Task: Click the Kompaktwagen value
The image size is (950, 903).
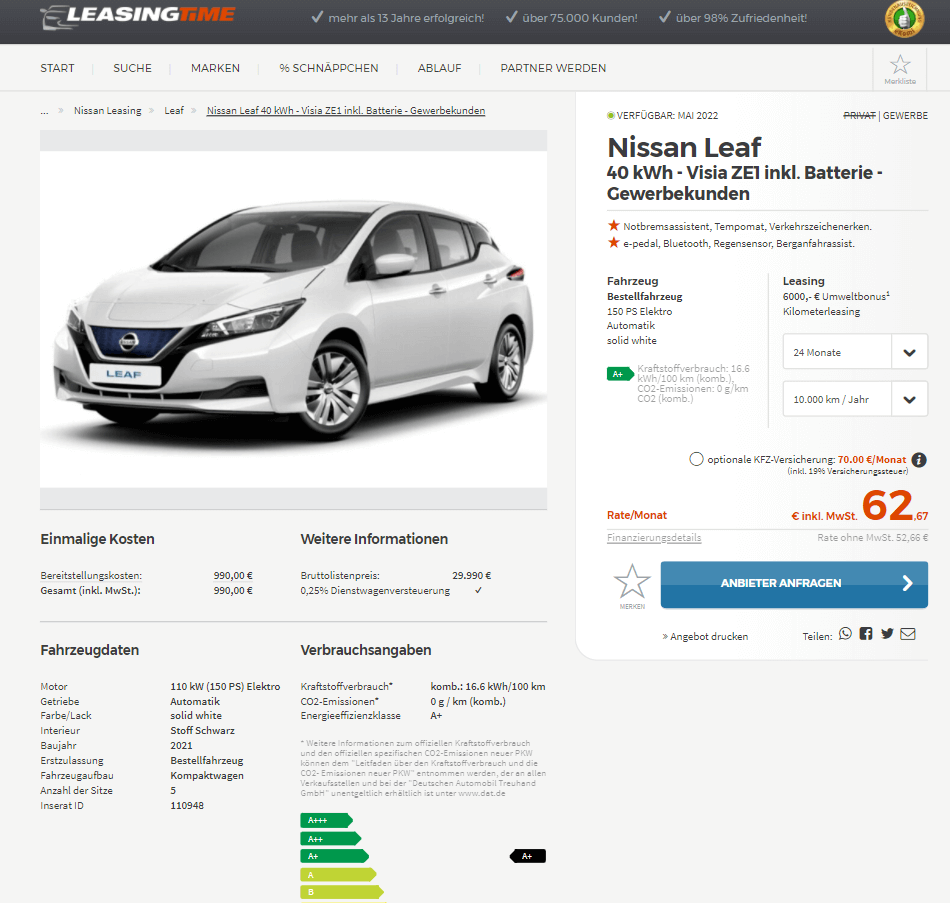Action: point(207,775)
